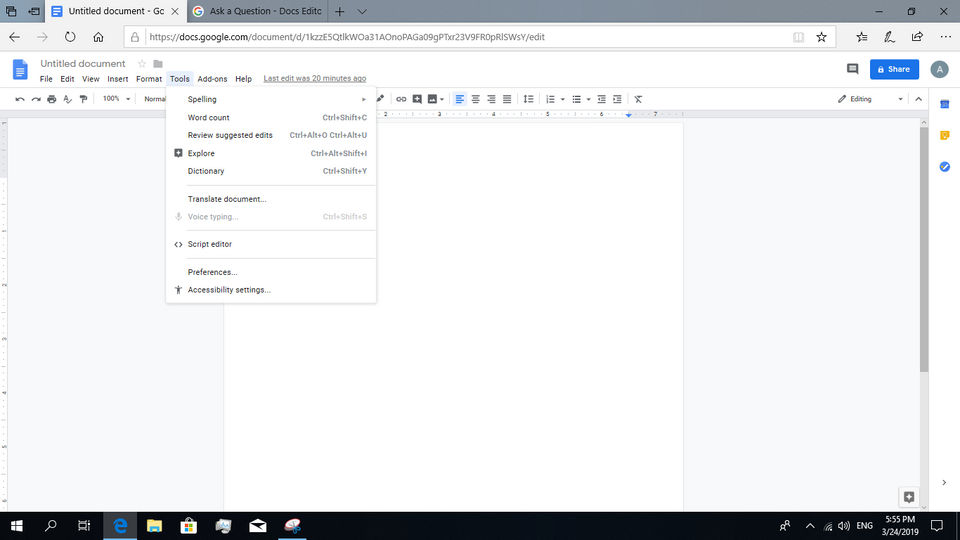The image size is (960, 540).
Task: Click the account avatar A
Action: [939, 69]
